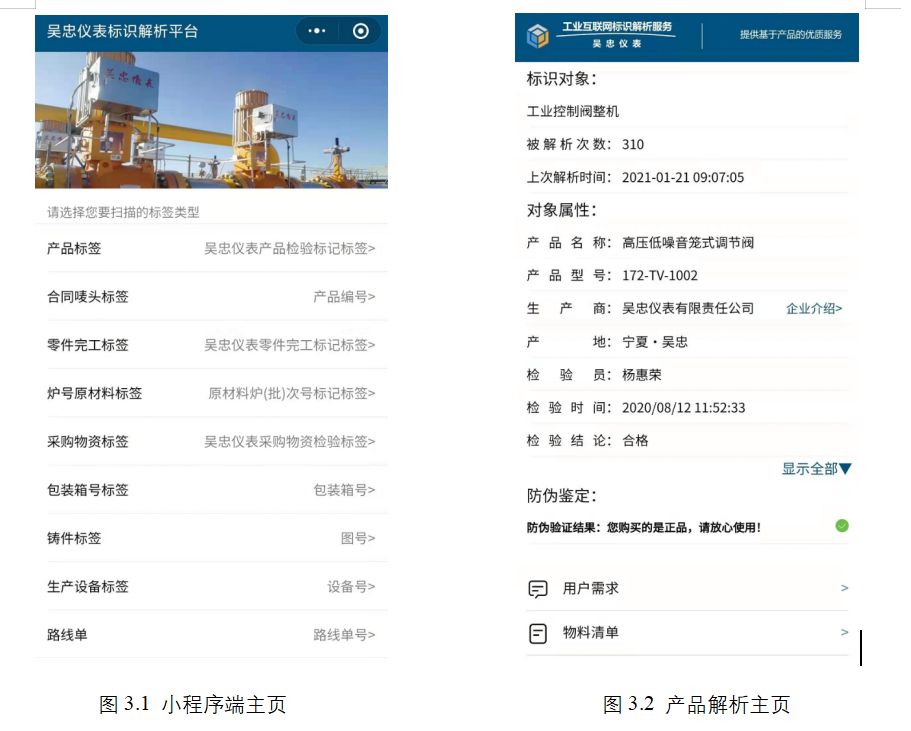This screenshot has height=731, width=911.
Task: Click the model number 172-TV-1002
Action: 659,275
